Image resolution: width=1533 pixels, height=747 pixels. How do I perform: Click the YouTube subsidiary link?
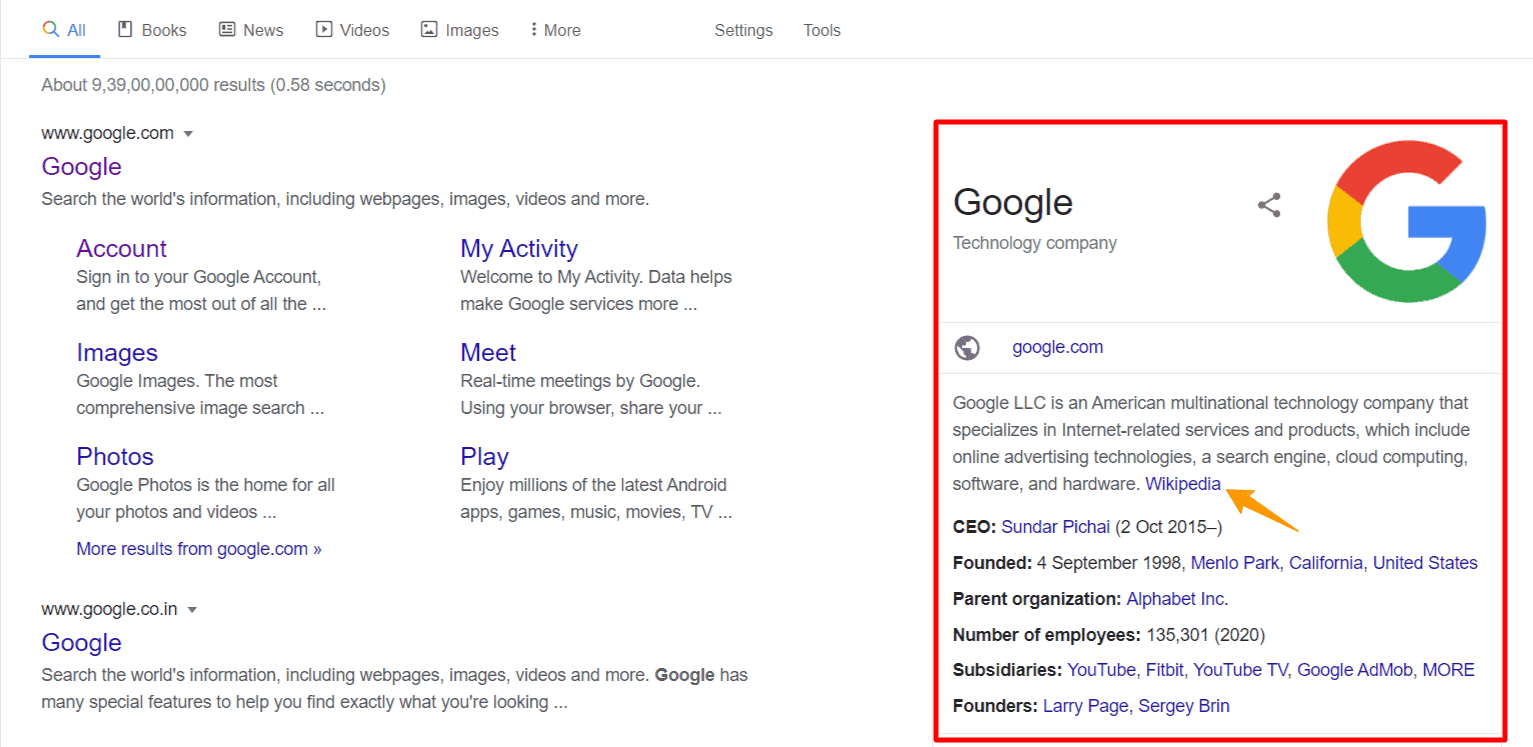(x=1101, y=669)
